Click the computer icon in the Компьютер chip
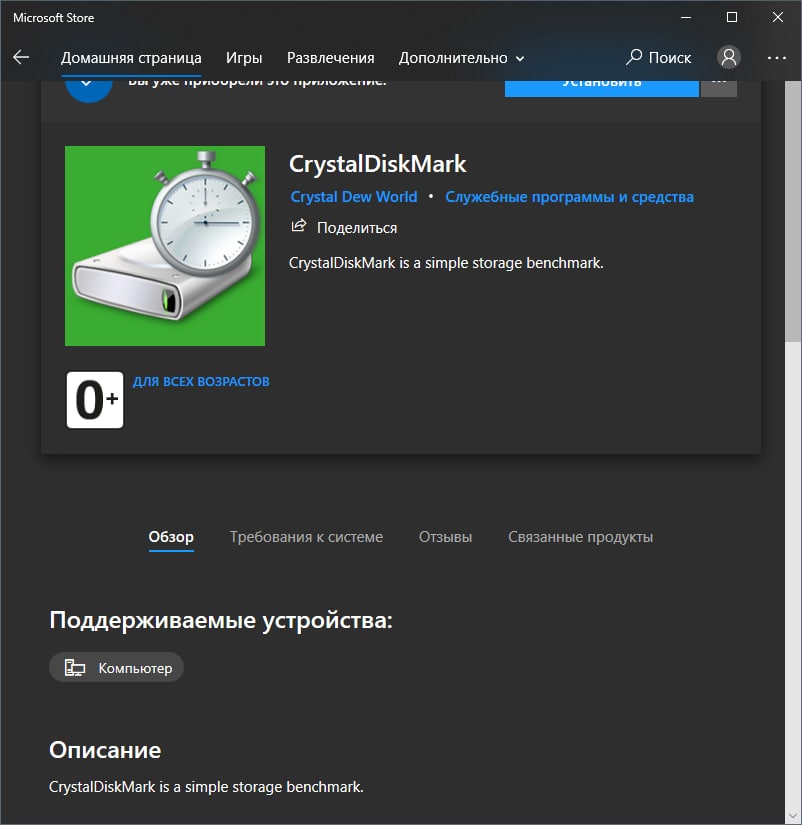This screenshot has width=802, height=825. coord(75,668)
